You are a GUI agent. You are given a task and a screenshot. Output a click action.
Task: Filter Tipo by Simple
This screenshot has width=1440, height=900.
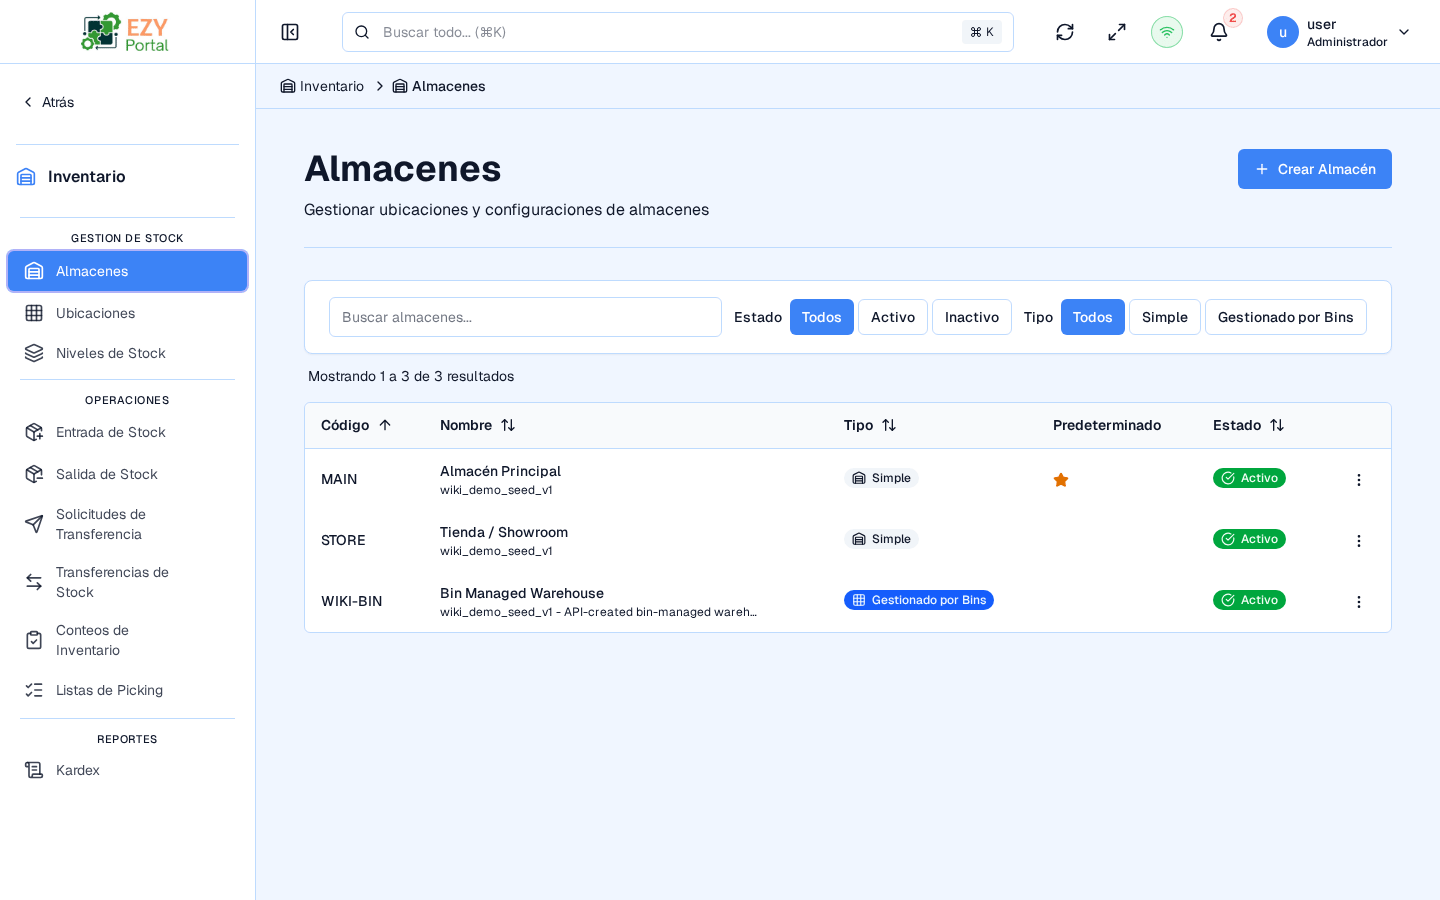[1165, 317]
